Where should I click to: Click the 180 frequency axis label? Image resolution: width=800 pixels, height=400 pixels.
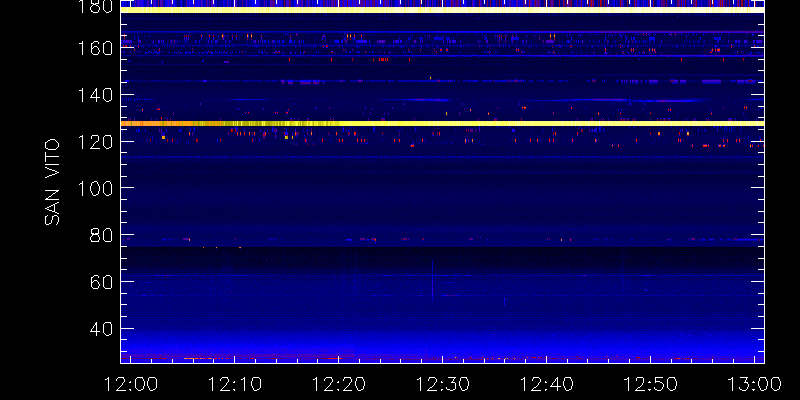pos(94,6)
